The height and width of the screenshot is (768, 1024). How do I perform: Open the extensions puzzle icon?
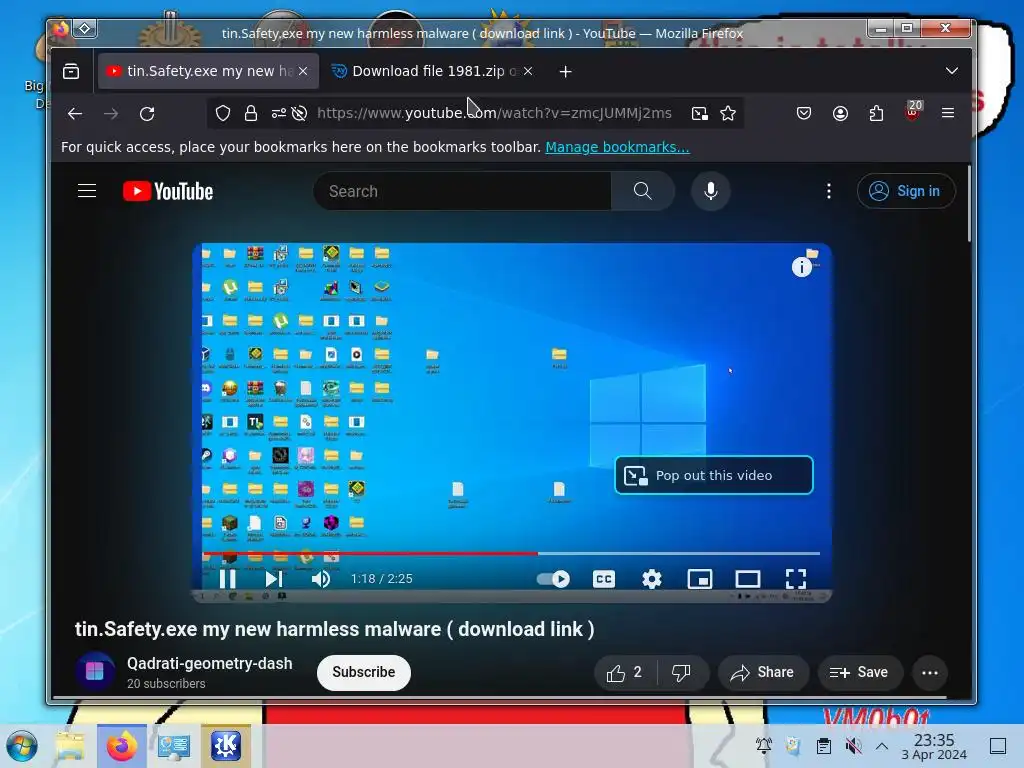pyautogui.click(x=876, y=114)
